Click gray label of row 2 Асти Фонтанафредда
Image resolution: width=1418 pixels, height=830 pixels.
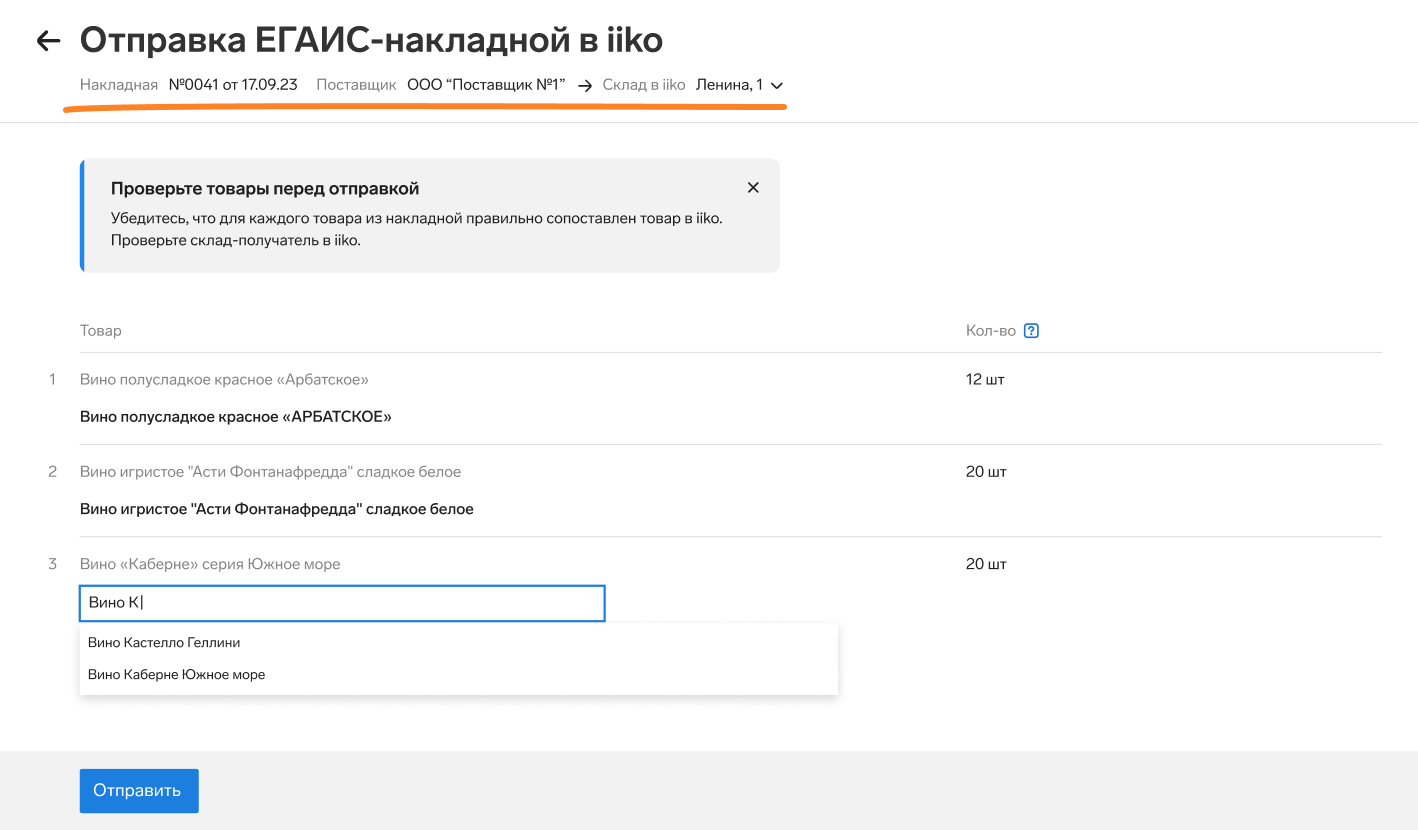pos(270,472)
